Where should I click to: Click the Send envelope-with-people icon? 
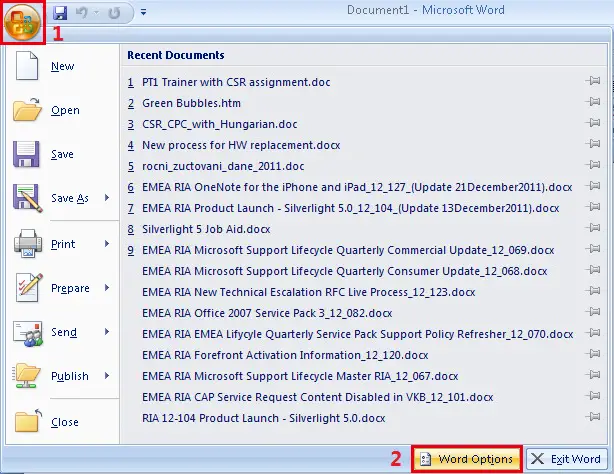pos(27,333)
